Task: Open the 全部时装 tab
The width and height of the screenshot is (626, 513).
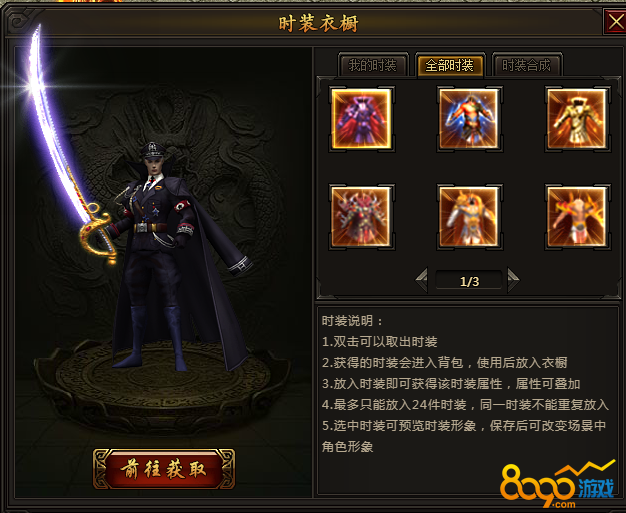Action: tap(450, 65)
